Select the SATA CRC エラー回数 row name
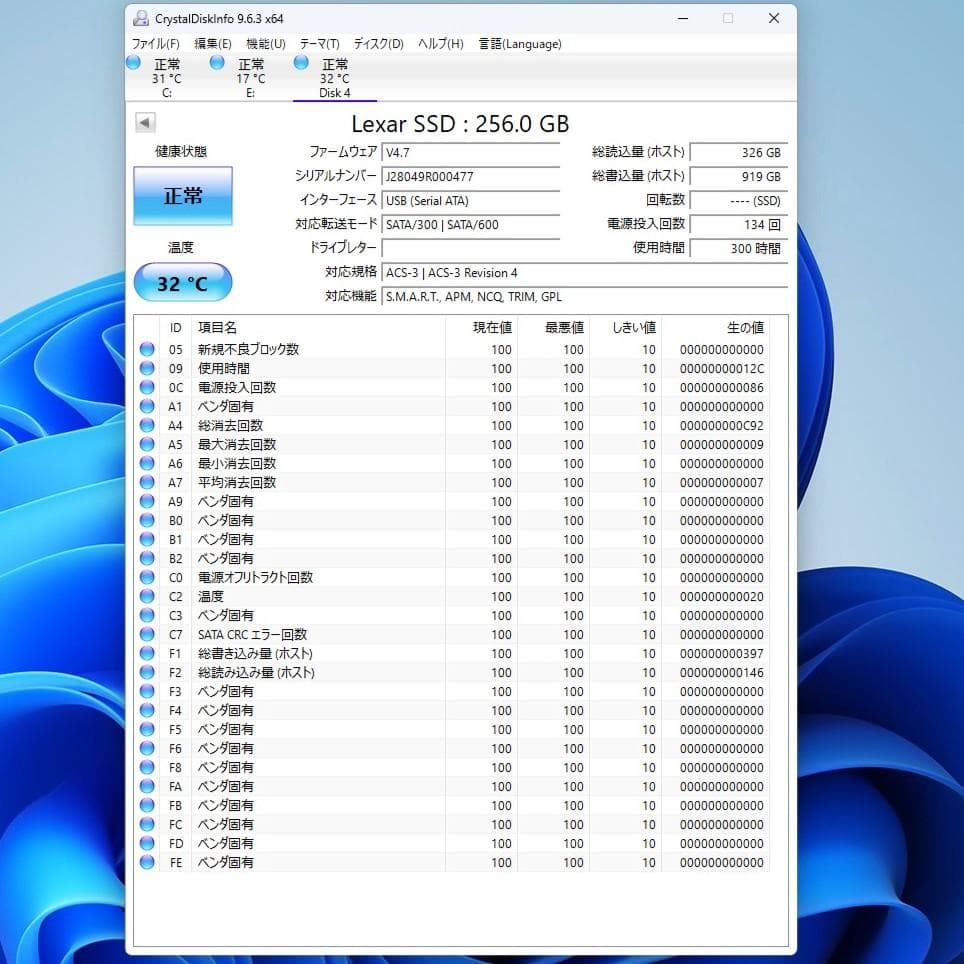The width and height of the screenshot is (964, 964). pos(252,634)
